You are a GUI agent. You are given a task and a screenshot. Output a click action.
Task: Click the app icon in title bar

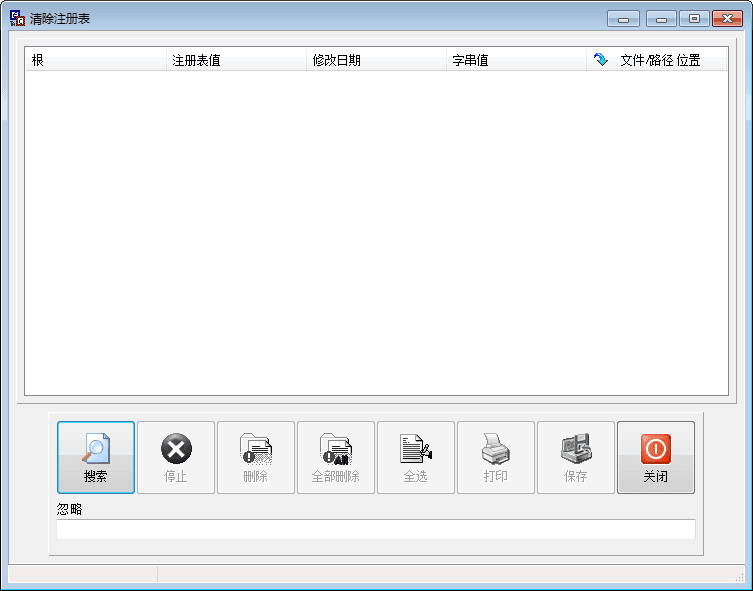(x=17, y=18)
